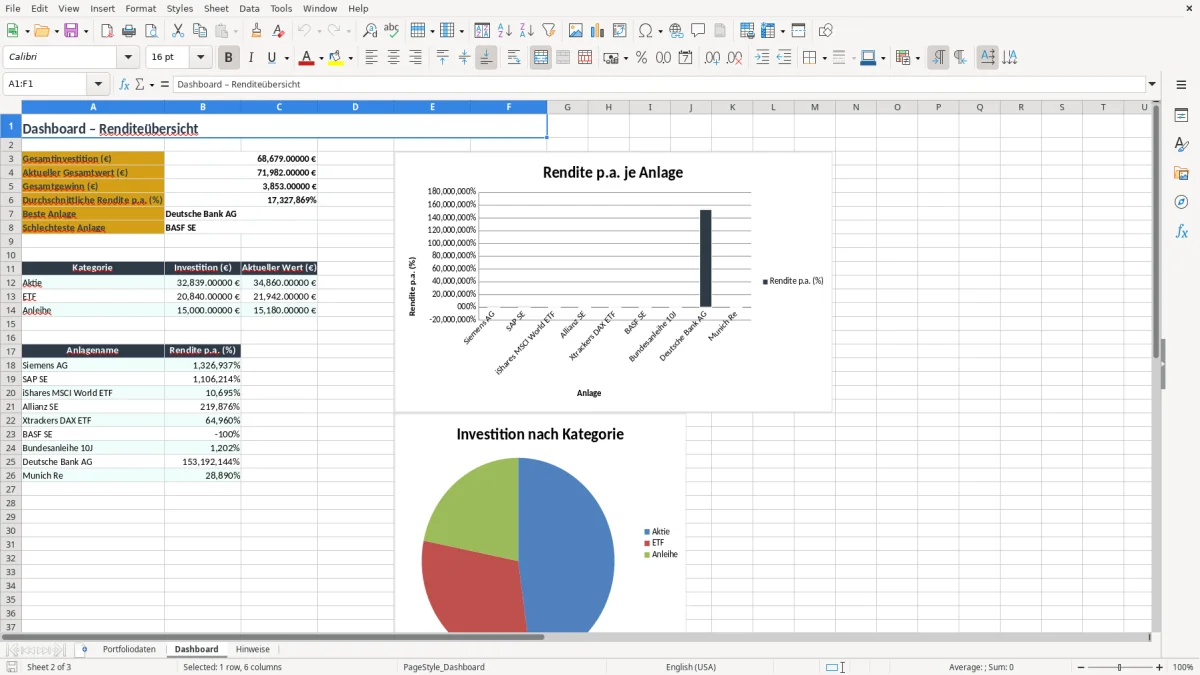Image resolution: width=1200 pixels, height=675 pixels.
Task: Click the Format as Percent icon
Action: 641,58
